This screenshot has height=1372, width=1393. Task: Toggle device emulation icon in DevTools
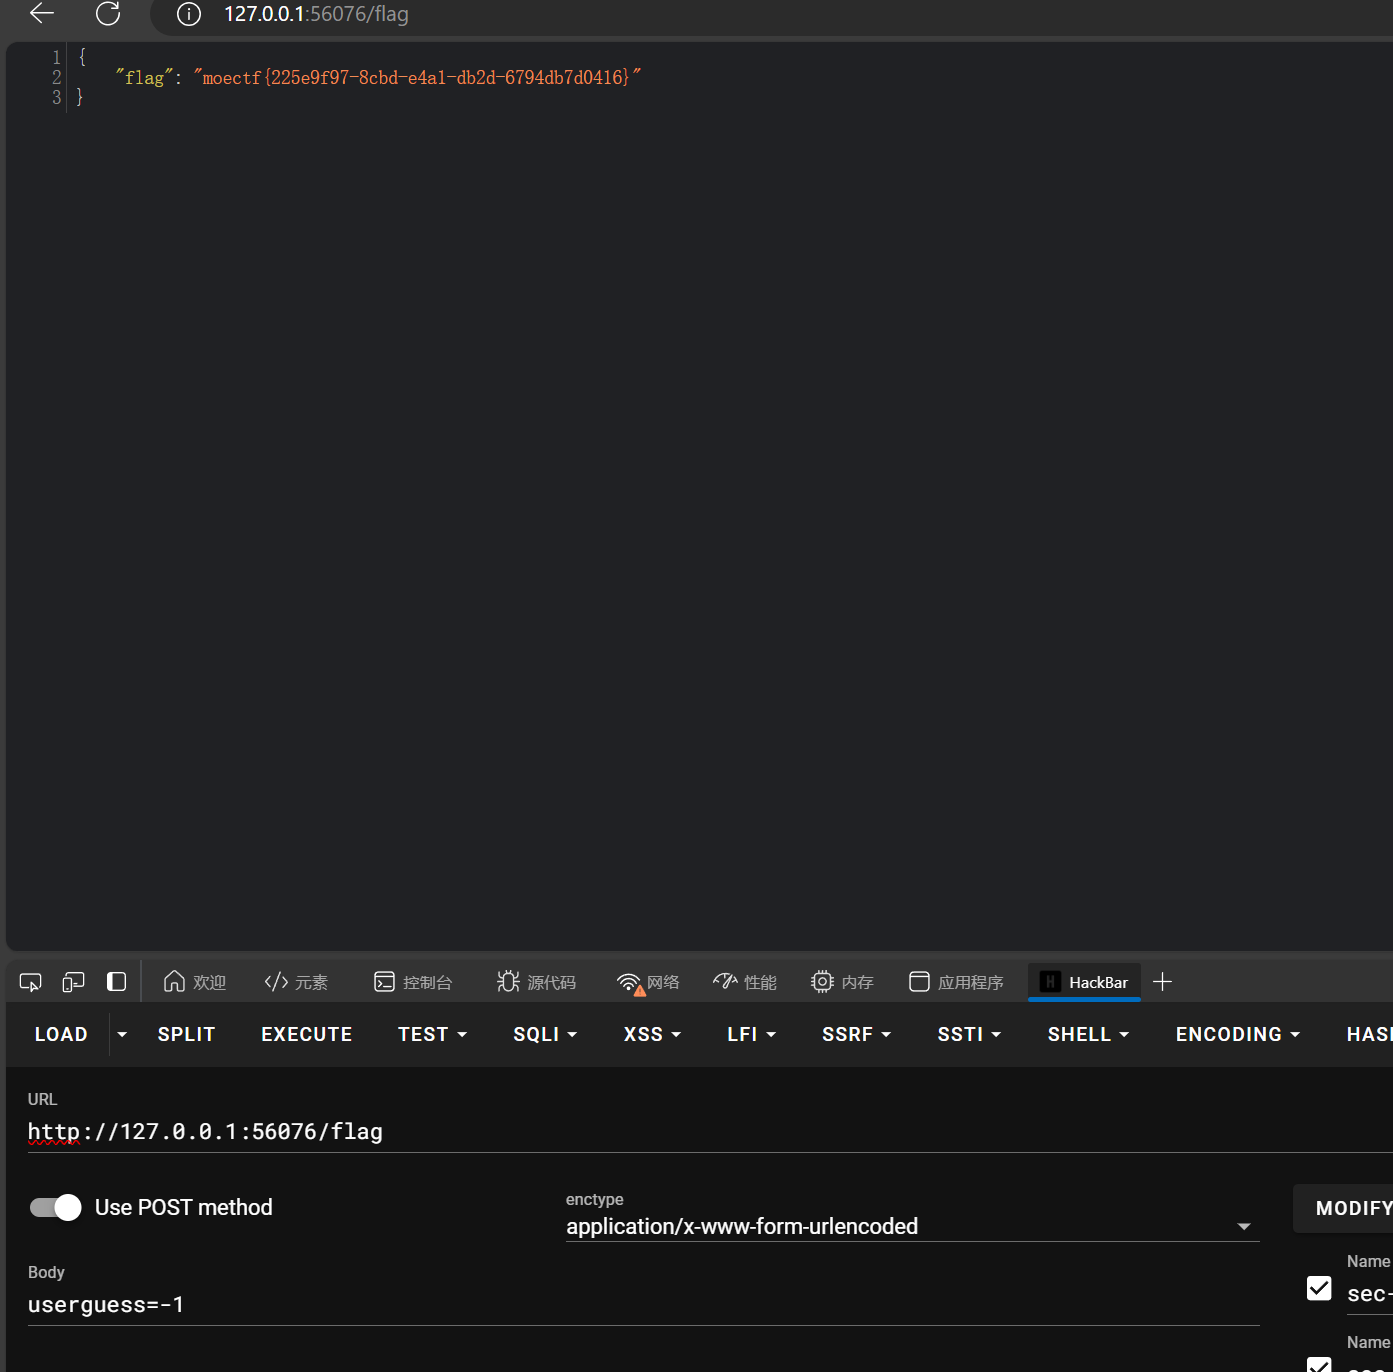(x=73, y=982)
